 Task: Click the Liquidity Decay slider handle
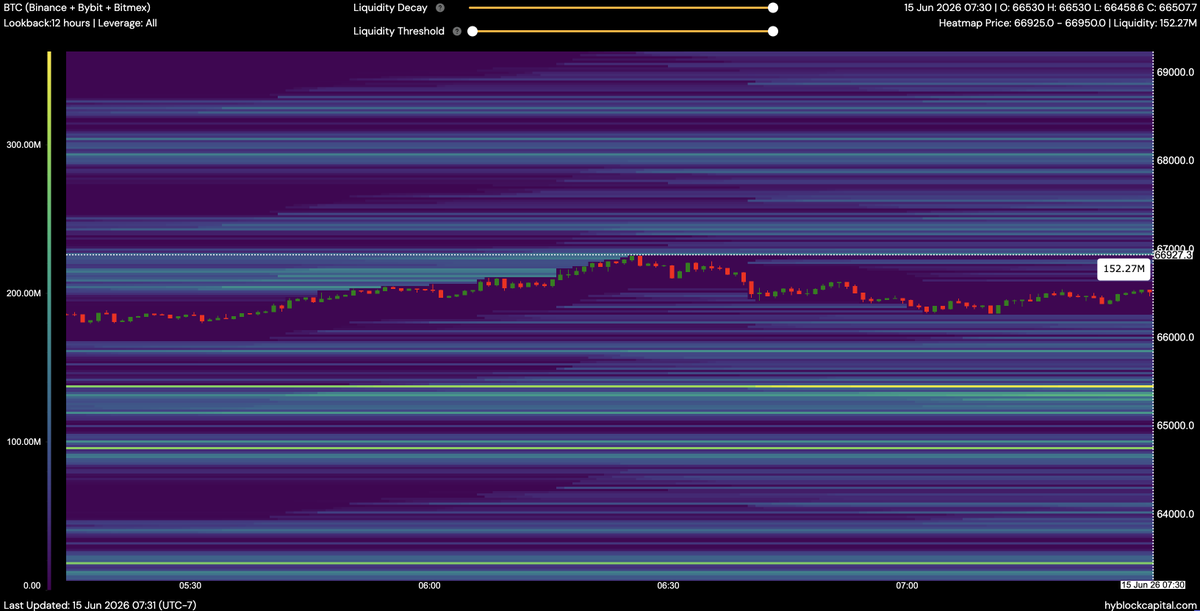[x=773, y=8]
